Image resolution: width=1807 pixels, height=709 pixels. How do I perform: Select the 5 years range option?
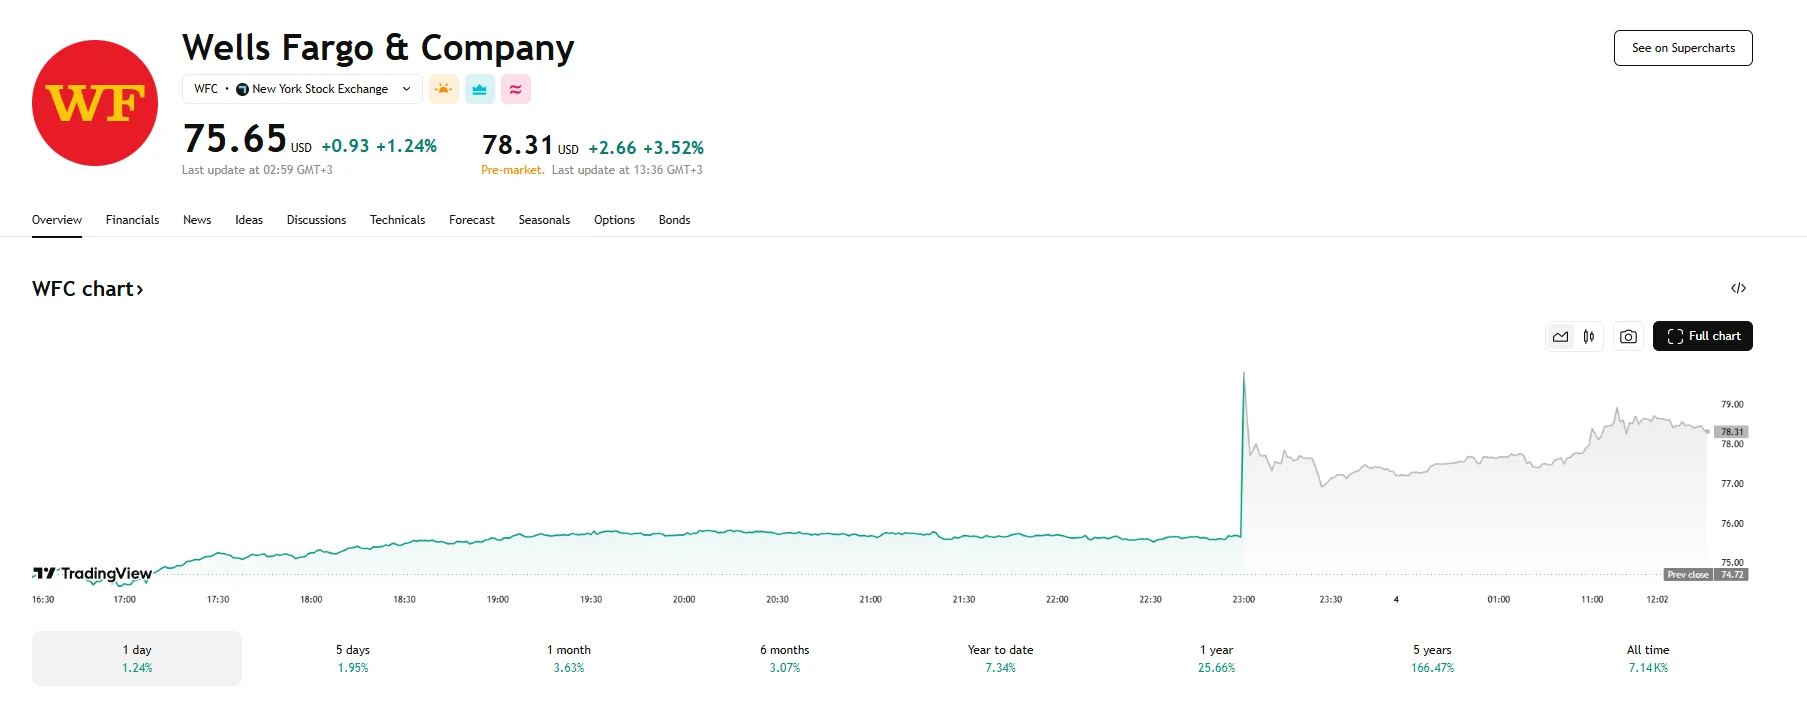(1432, 658)
